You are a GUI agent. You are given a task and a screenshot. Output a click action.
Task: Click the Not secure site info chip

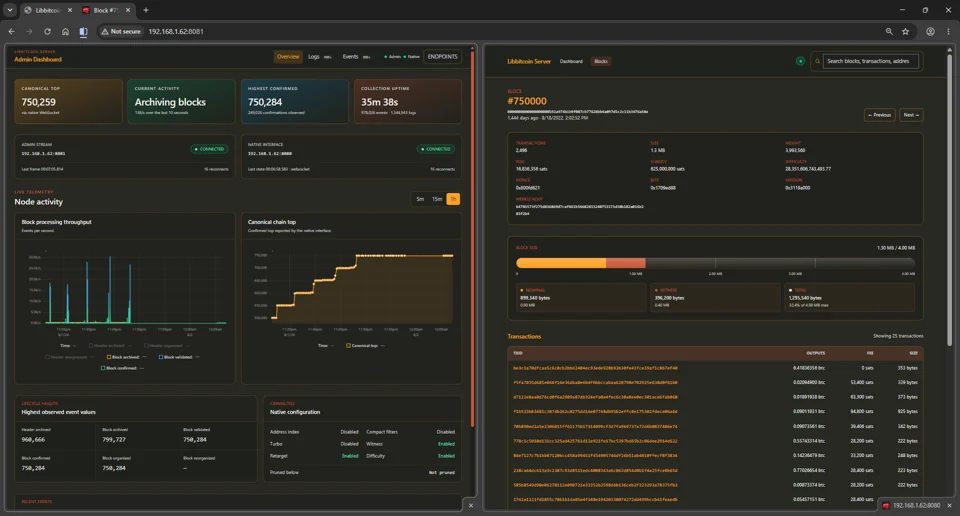pos(121,31)
